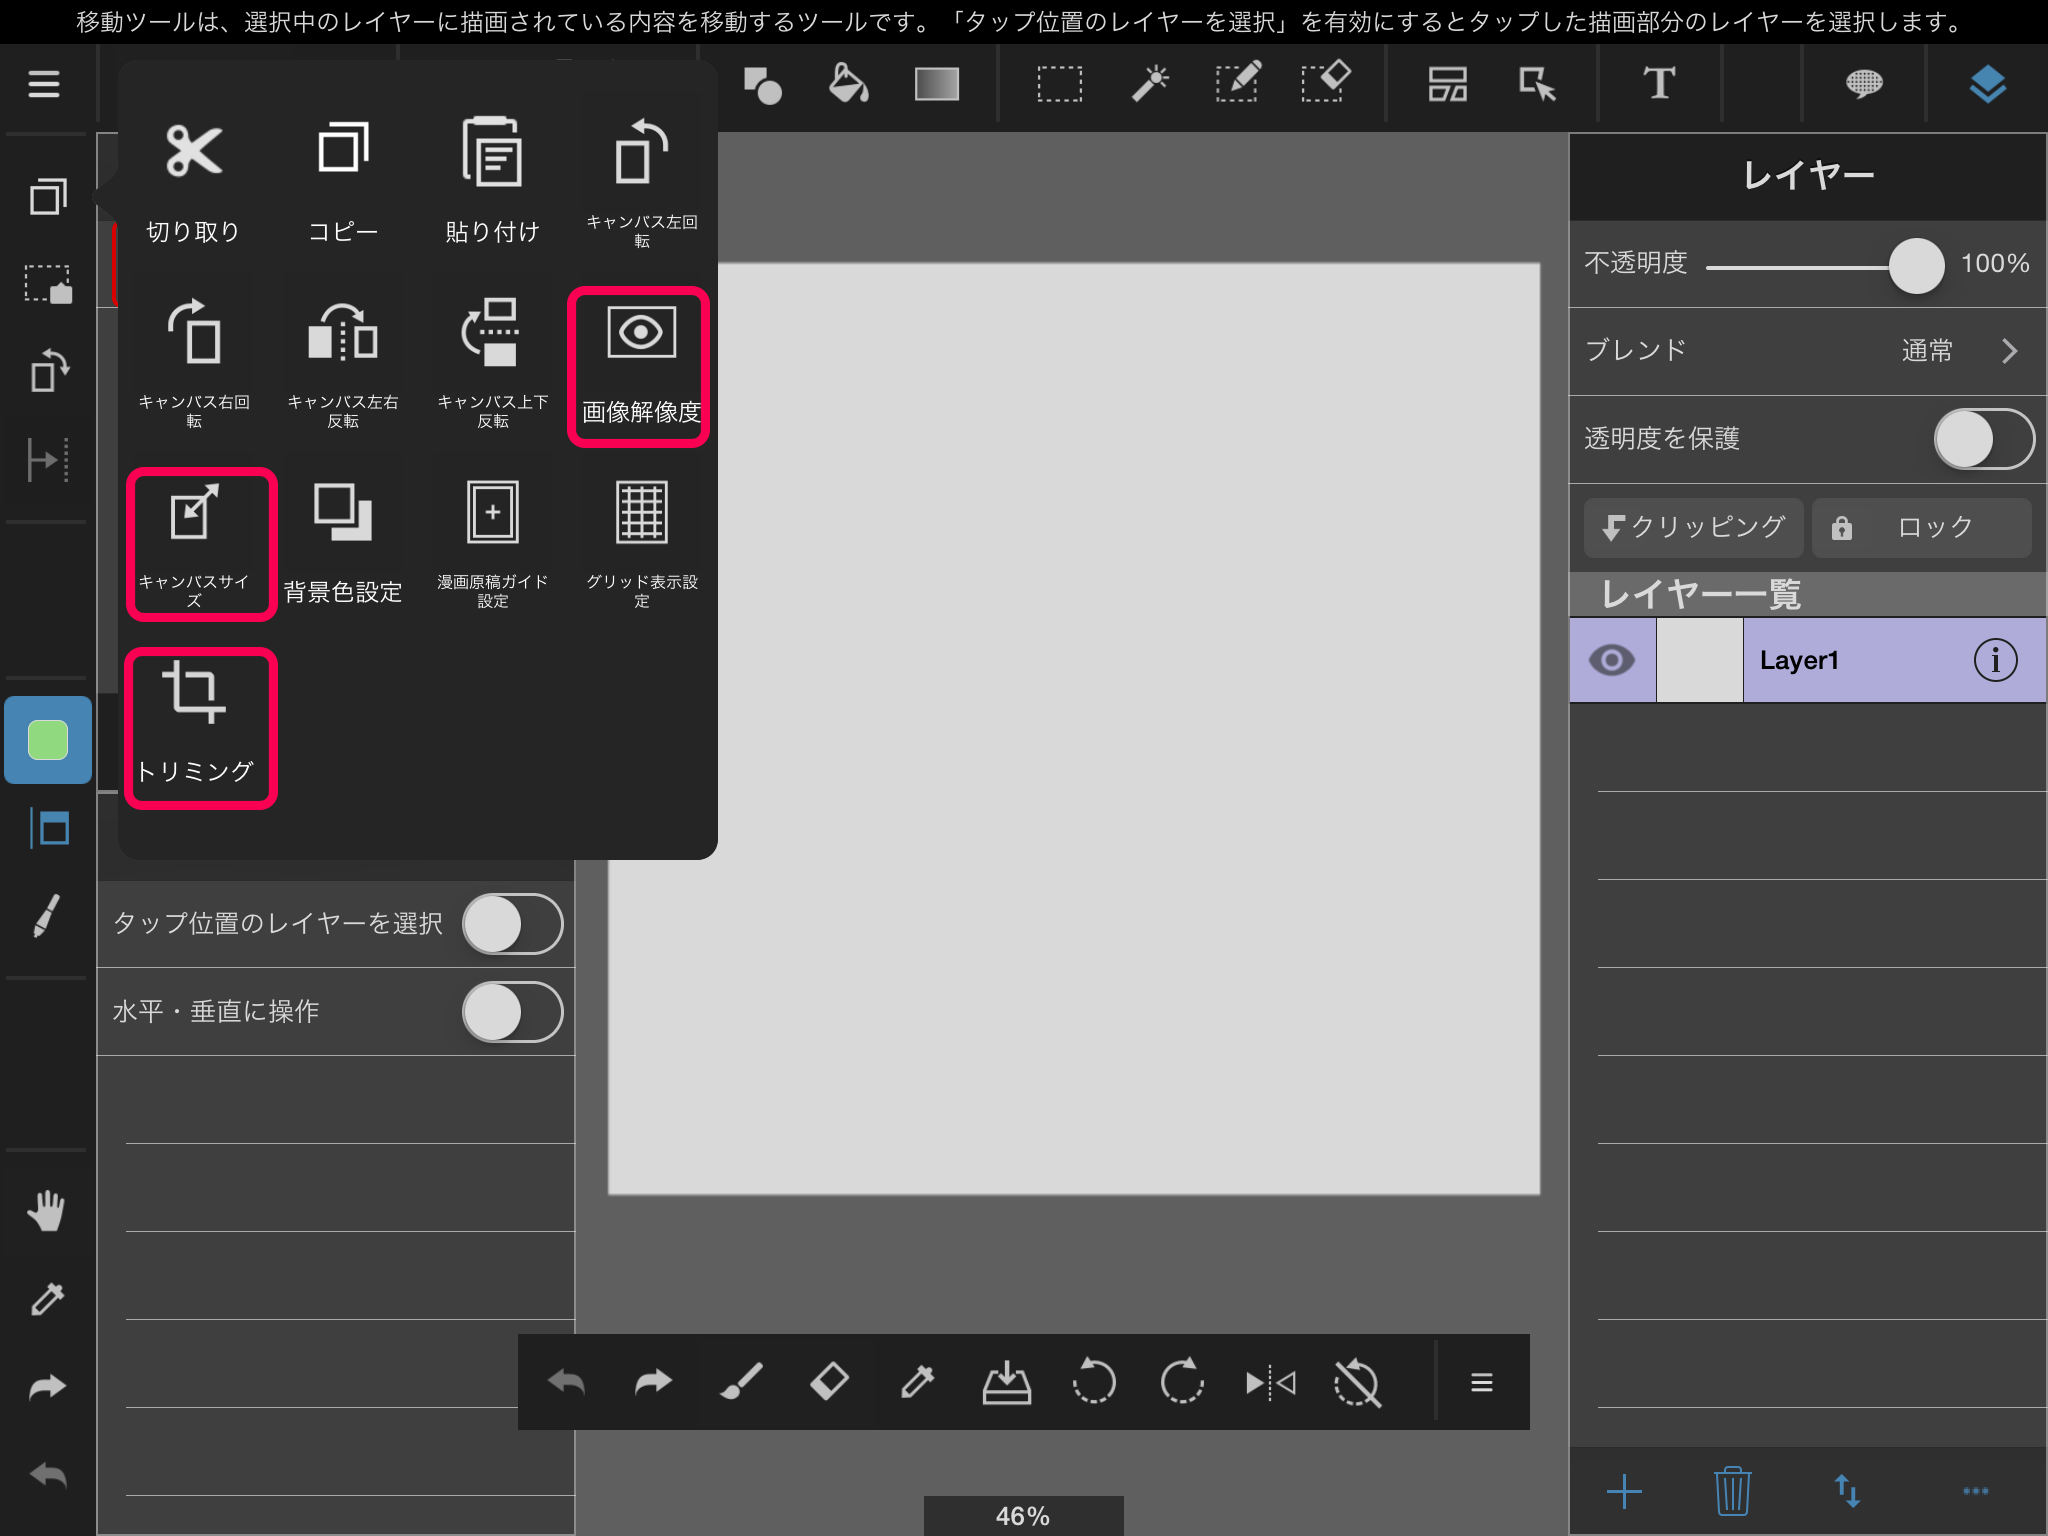
Task: Click the Lock (ロック) layer button
Action: coord(1921,527)
